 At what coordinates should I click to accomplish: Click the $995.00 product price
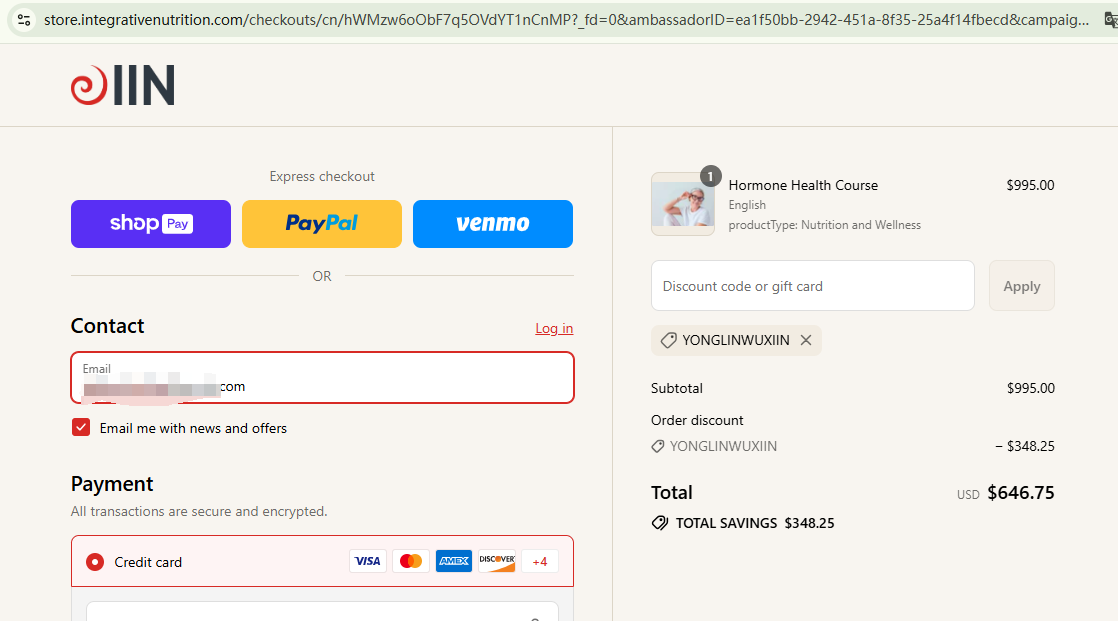point(1030,185)
